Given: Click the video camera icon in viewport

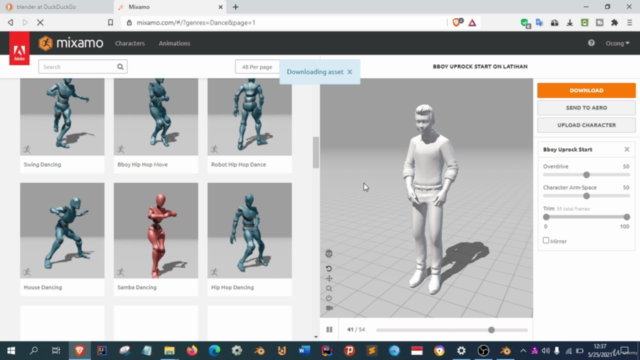Looking at the screenshot, I should coord(329,308).
